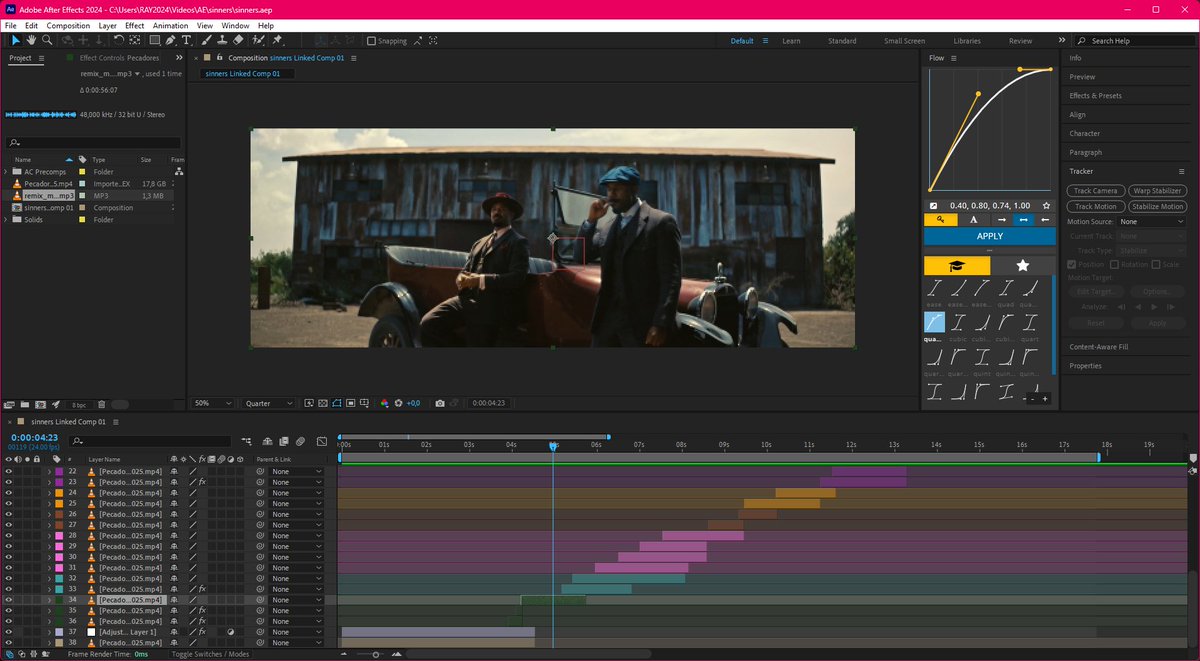Viewport: 1200px width, 661px height.
Task: Click the Flow APPLY button
Action: pos(989,236)
